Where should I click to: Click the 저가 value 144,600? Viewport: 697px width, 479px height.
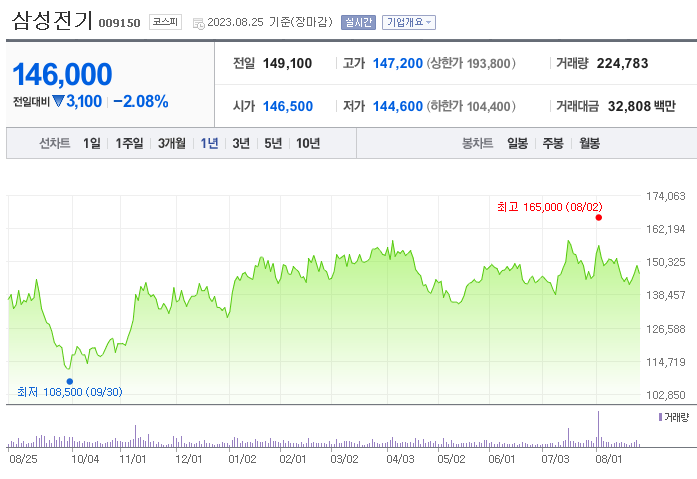397,106
